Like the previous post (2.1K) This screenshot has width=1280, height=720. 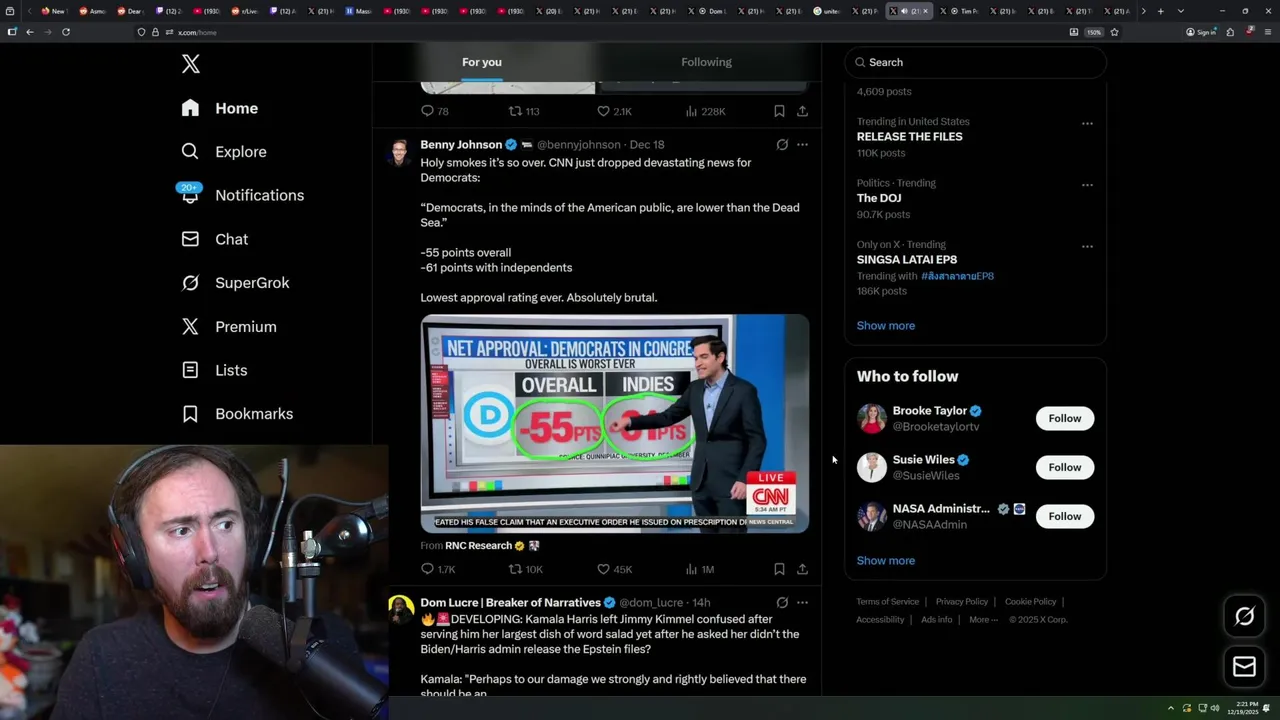click(x=614, y=111)
